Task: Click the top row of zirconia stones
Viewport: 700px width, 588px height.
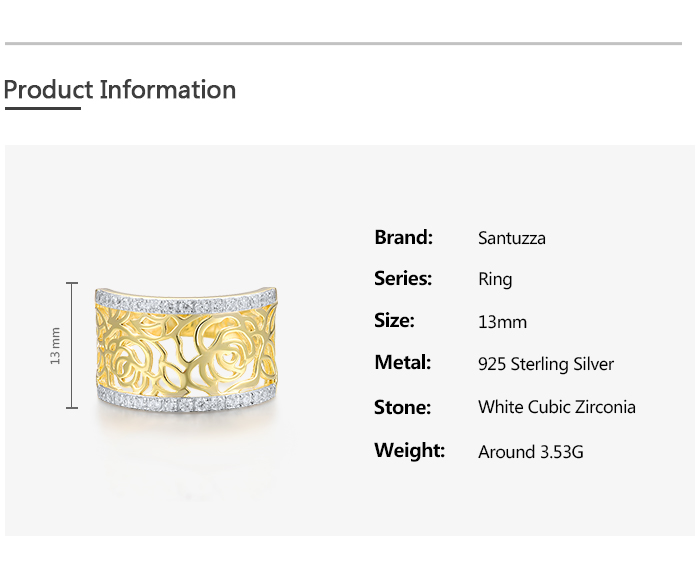Action: [x=187, y=301]
